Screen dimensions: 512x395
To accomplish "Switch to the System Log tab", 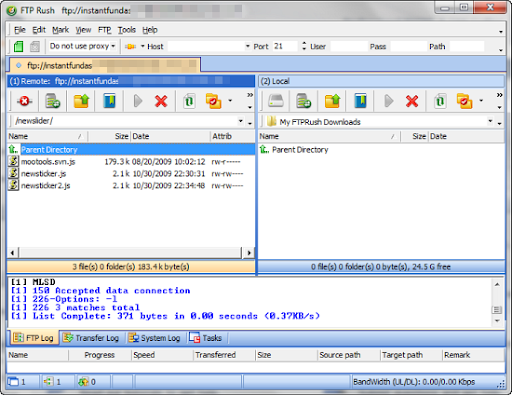I will 155,338.
